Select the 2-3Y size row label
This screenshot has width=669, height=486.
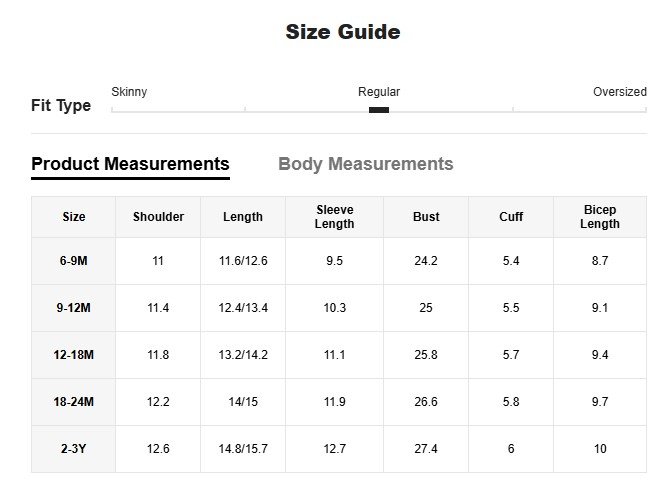tap(74, 449)
